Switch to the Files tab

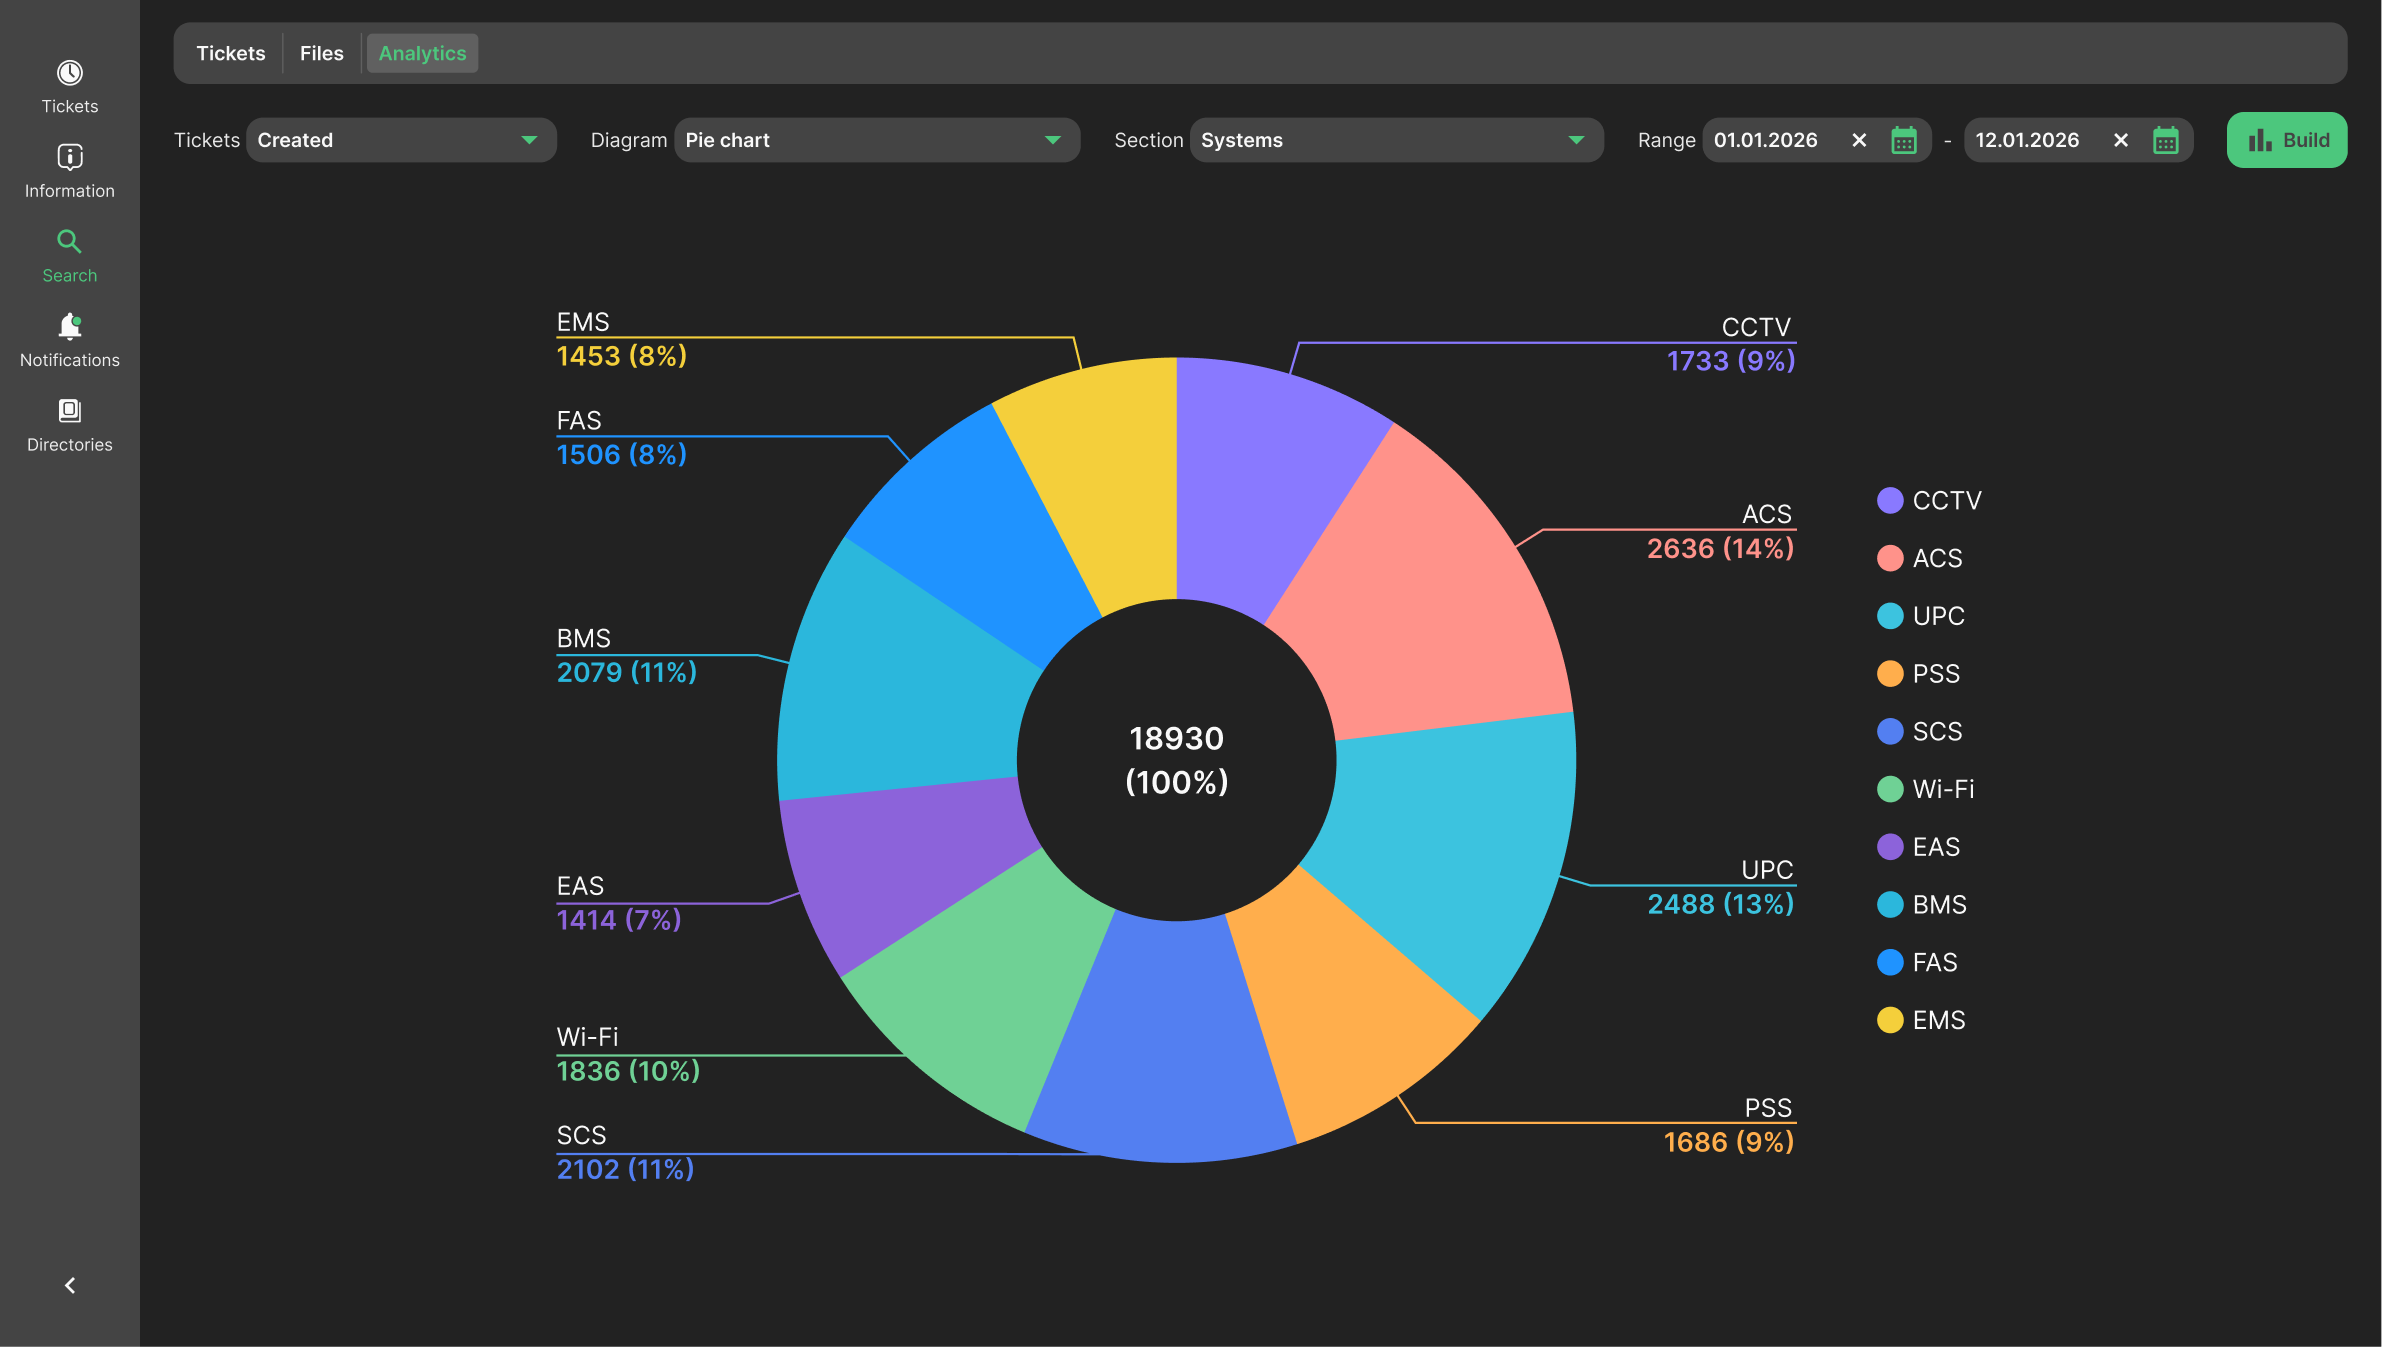click(x=321, y=53)
